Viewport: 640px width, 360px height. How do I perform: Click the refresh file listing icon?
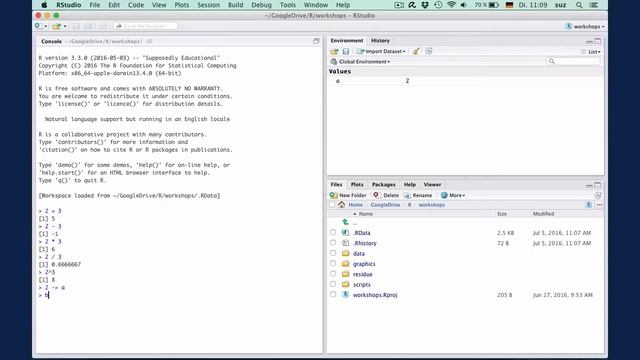(598, 196)
